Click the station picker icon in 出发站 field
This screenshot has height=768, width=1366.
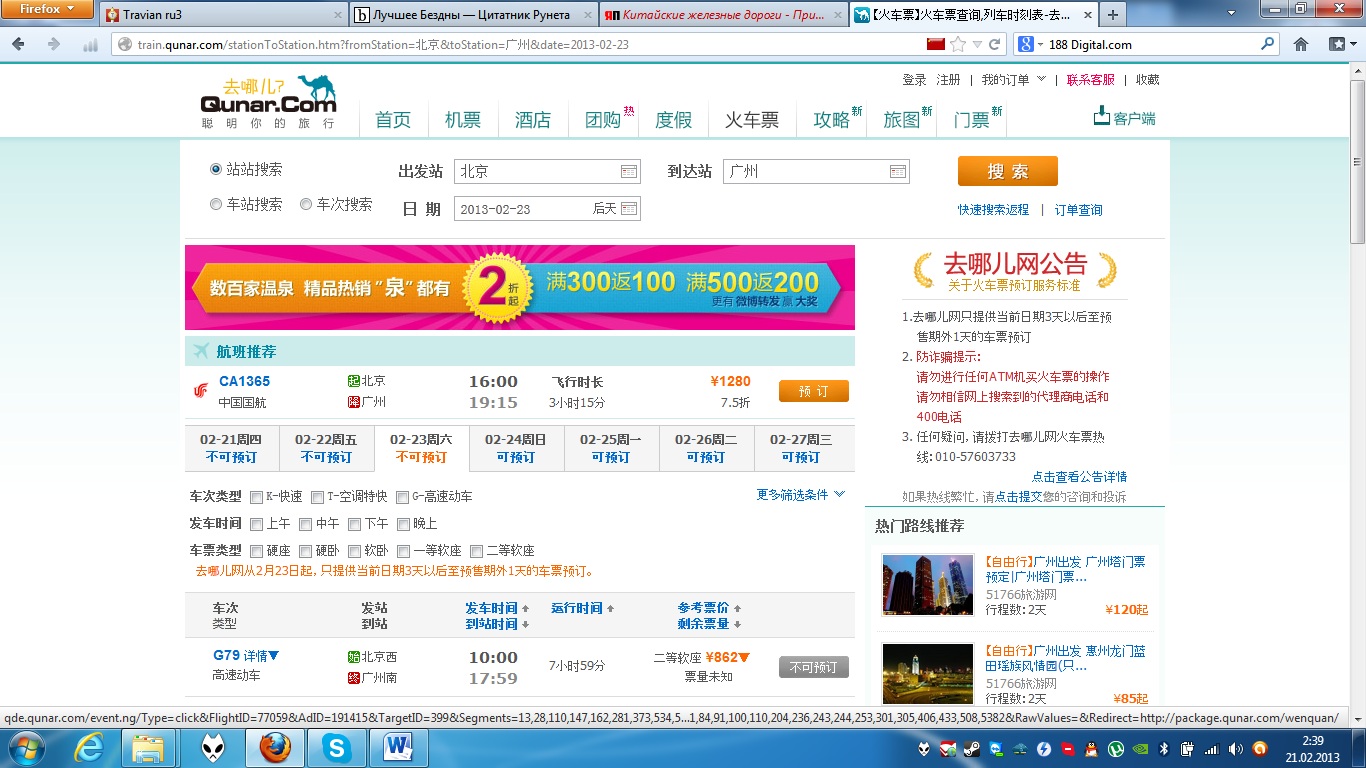pyautogui.click(x=629, y=171)
